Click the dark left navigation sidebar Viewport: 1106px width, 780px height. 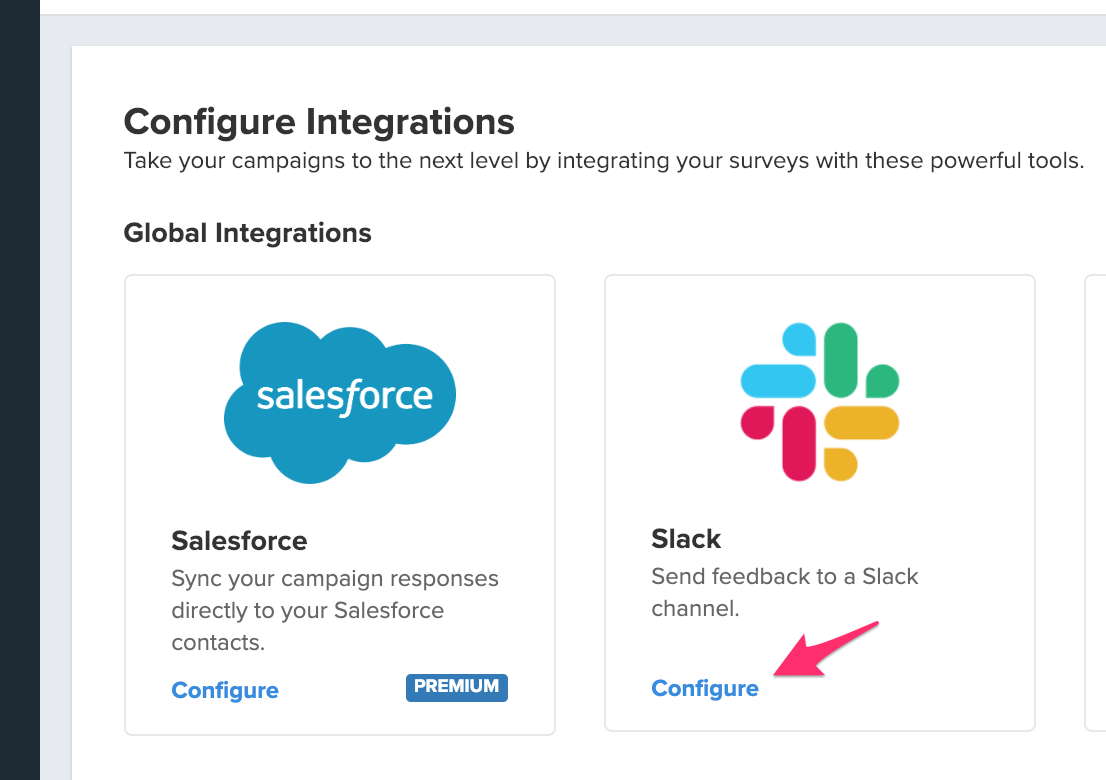coord(19,400)
